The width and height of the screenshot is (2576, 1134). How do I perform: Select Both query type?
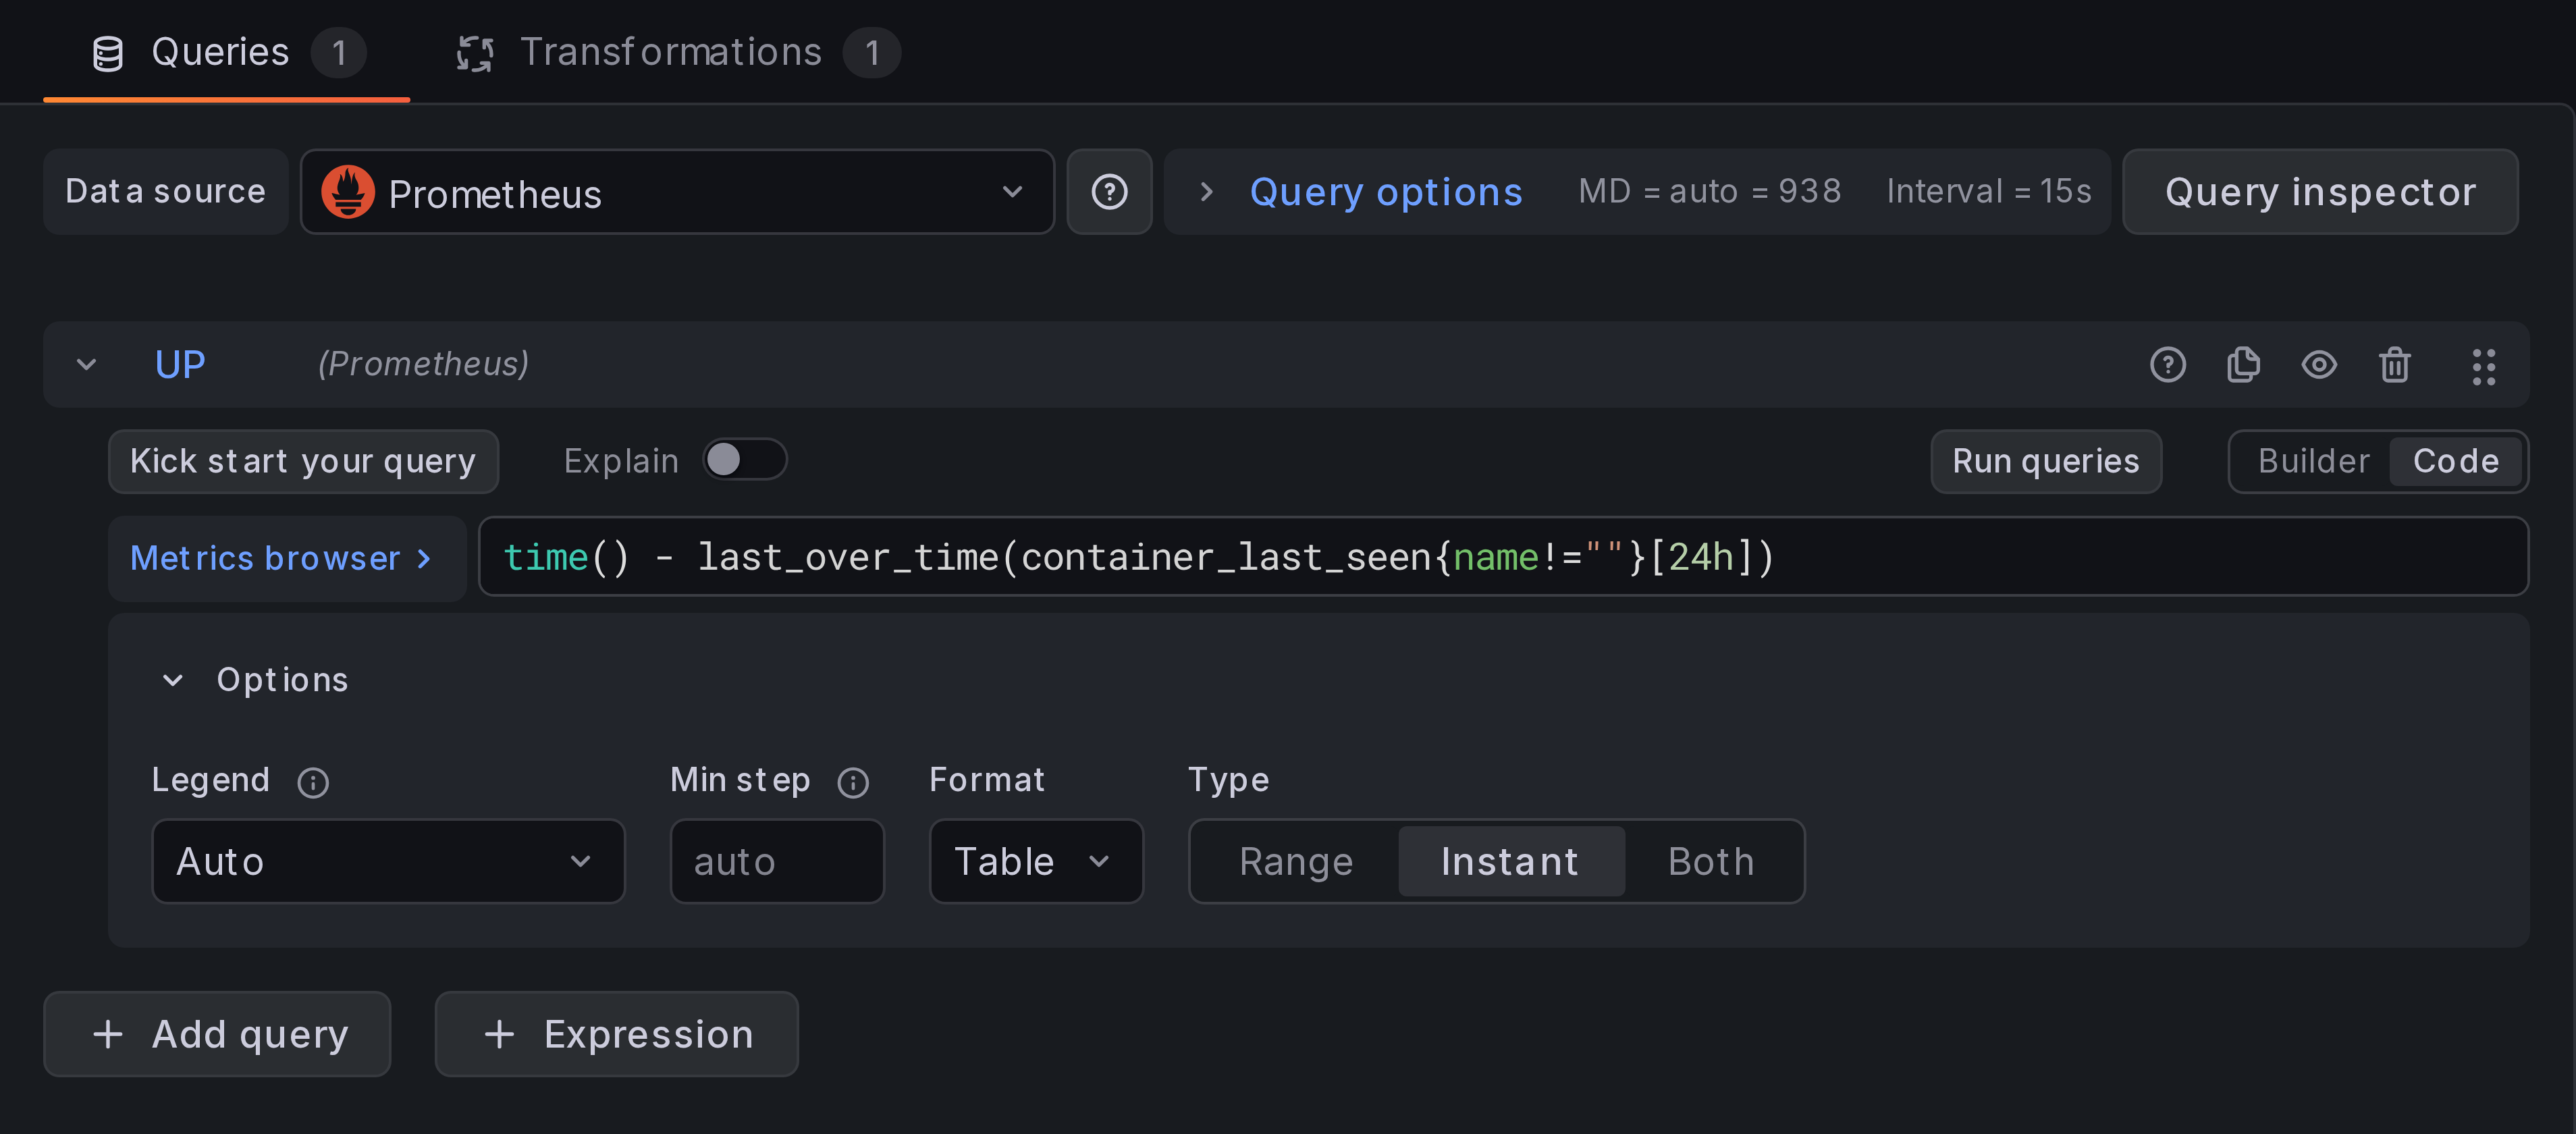click(x=1711, y=862)
